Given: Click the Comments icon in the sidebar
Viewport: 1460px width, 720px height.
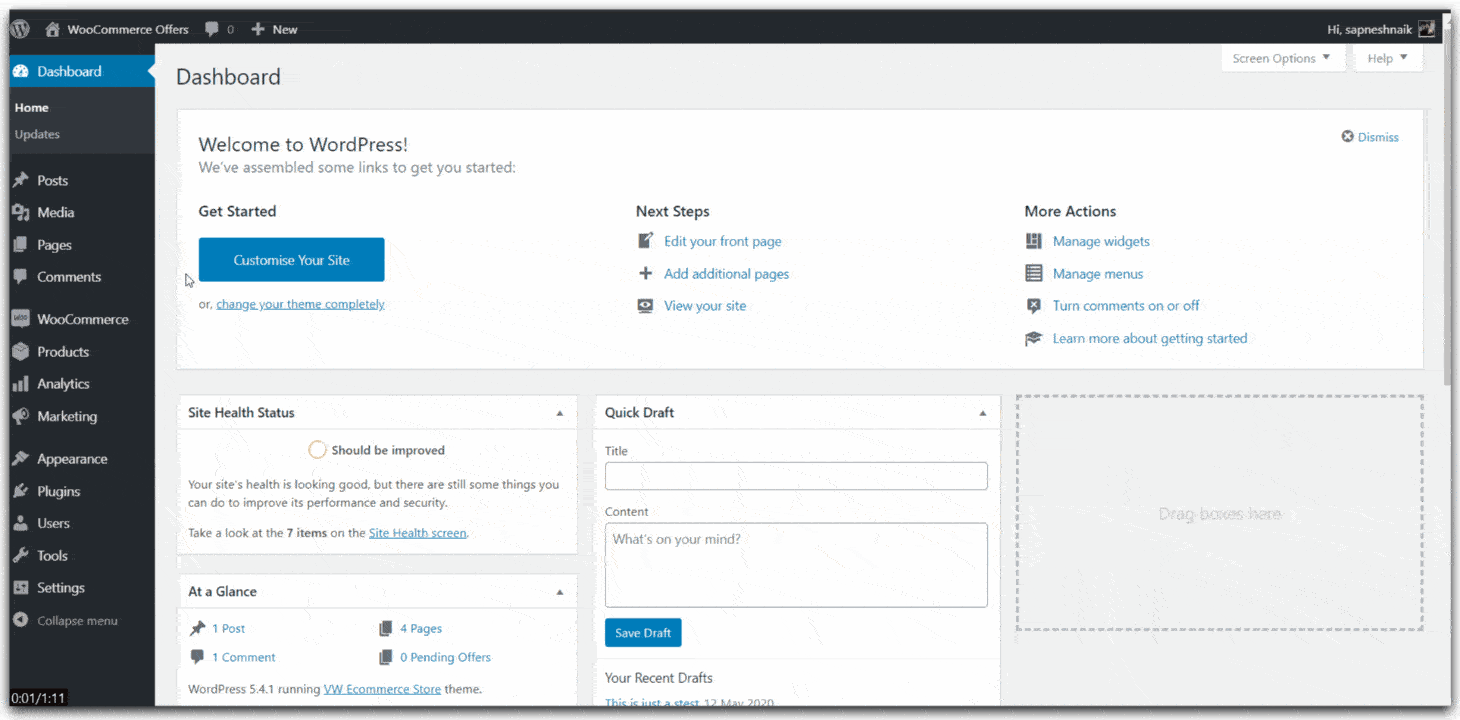Looking at the screenshot, I should tap(20, 277).
